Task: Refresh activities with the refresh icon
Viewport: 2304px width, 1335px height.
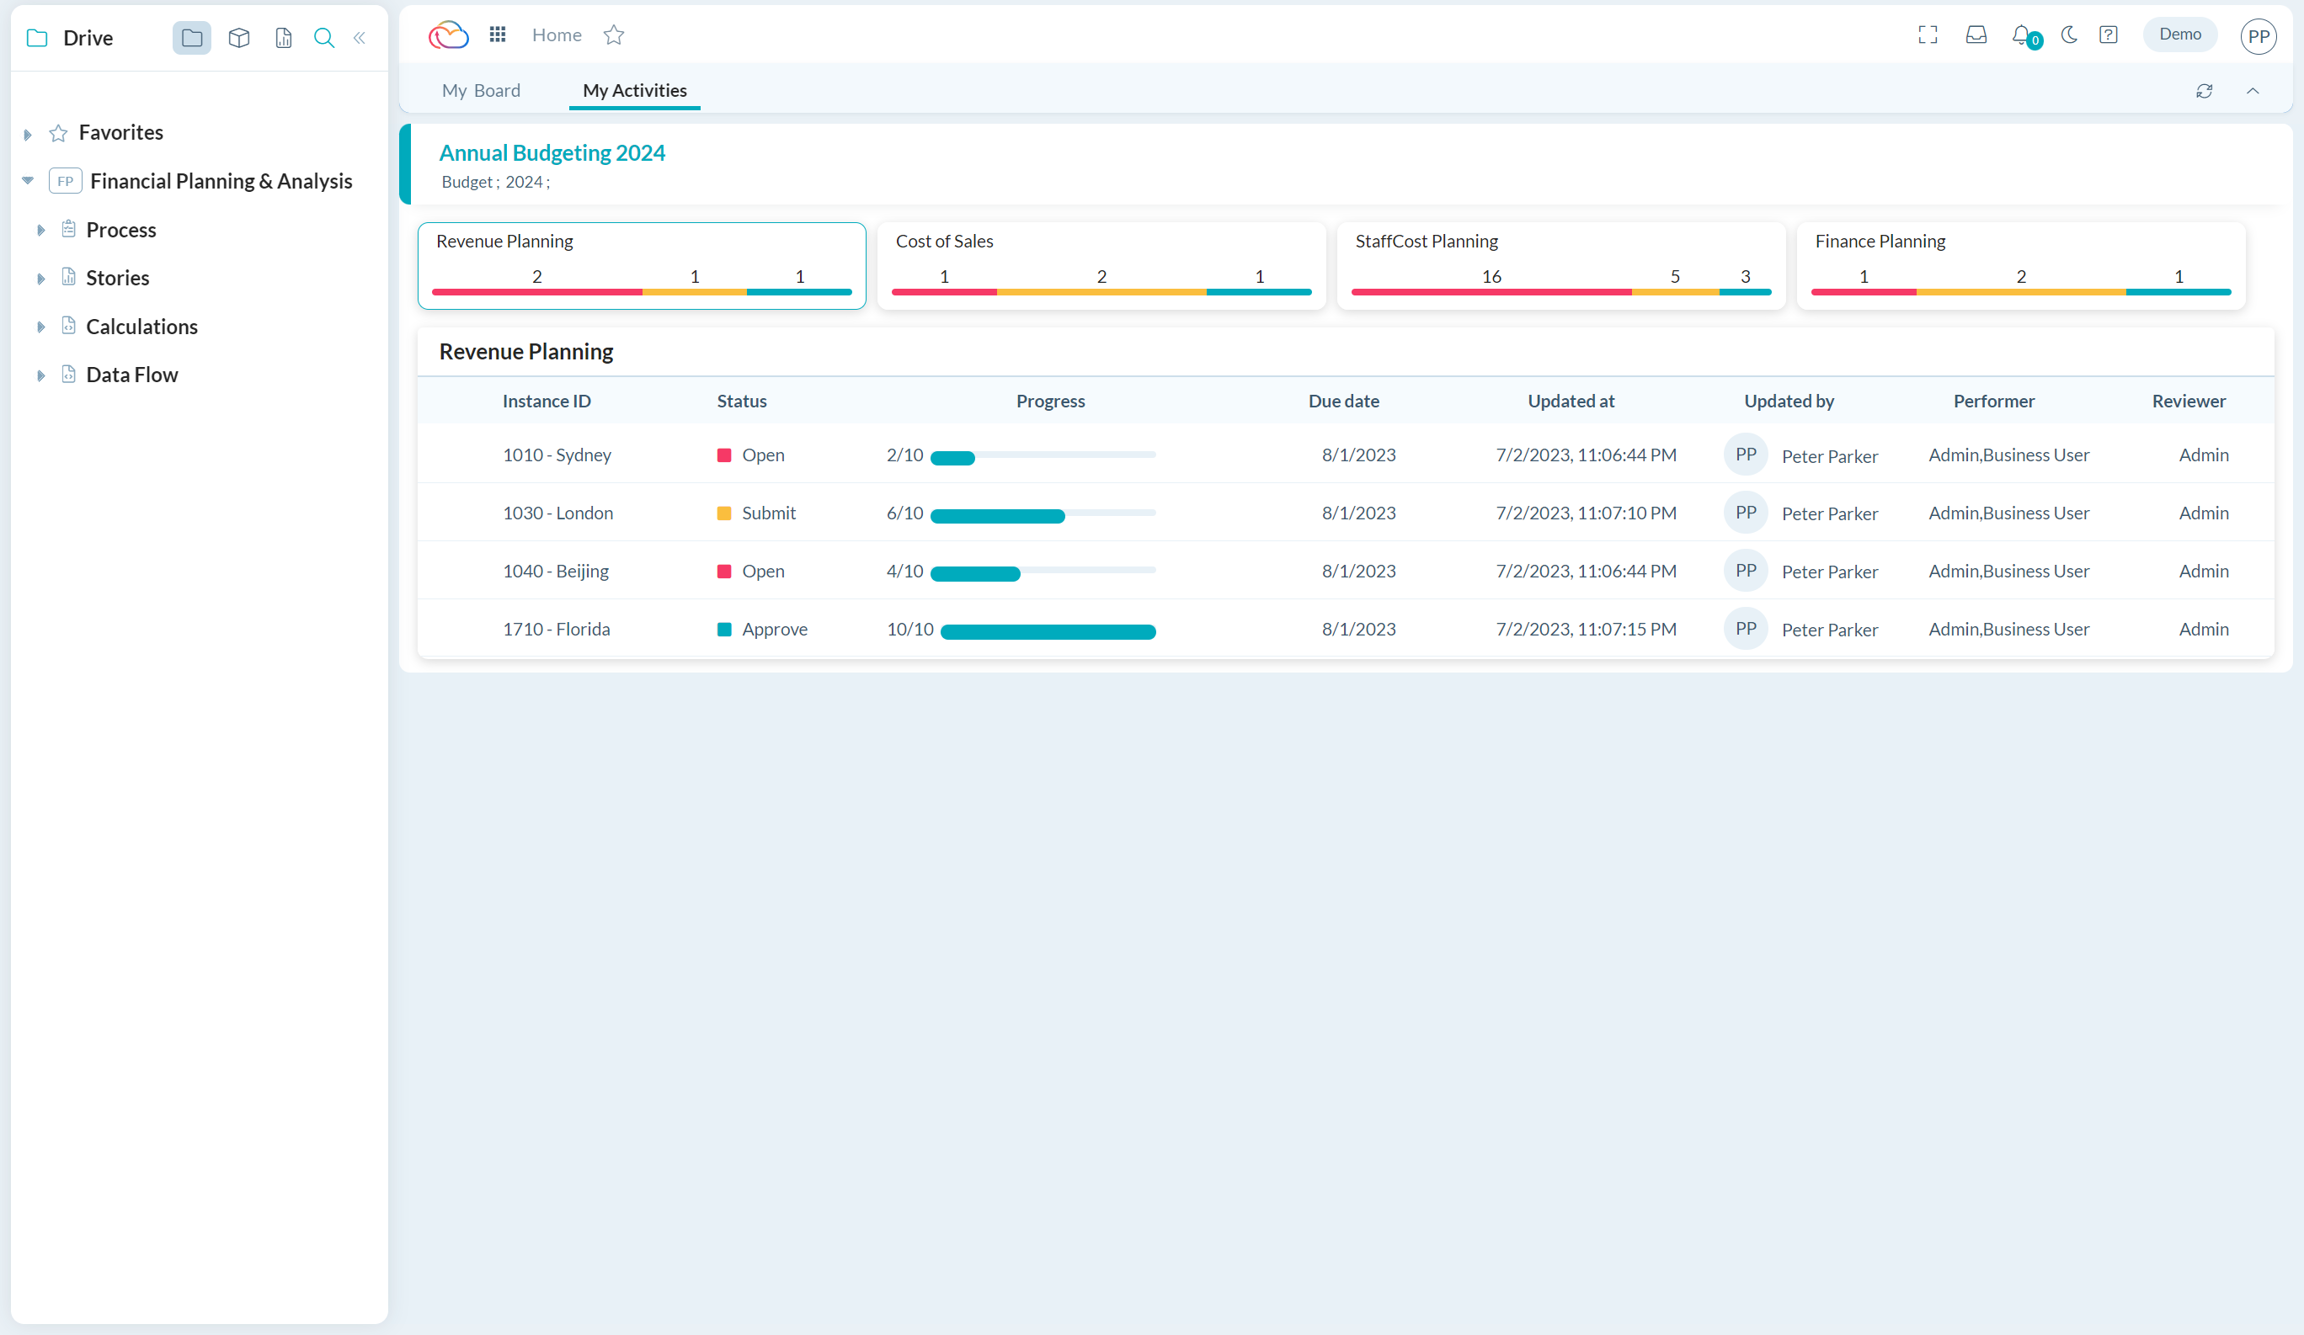Action: (x=2204, y=91)
